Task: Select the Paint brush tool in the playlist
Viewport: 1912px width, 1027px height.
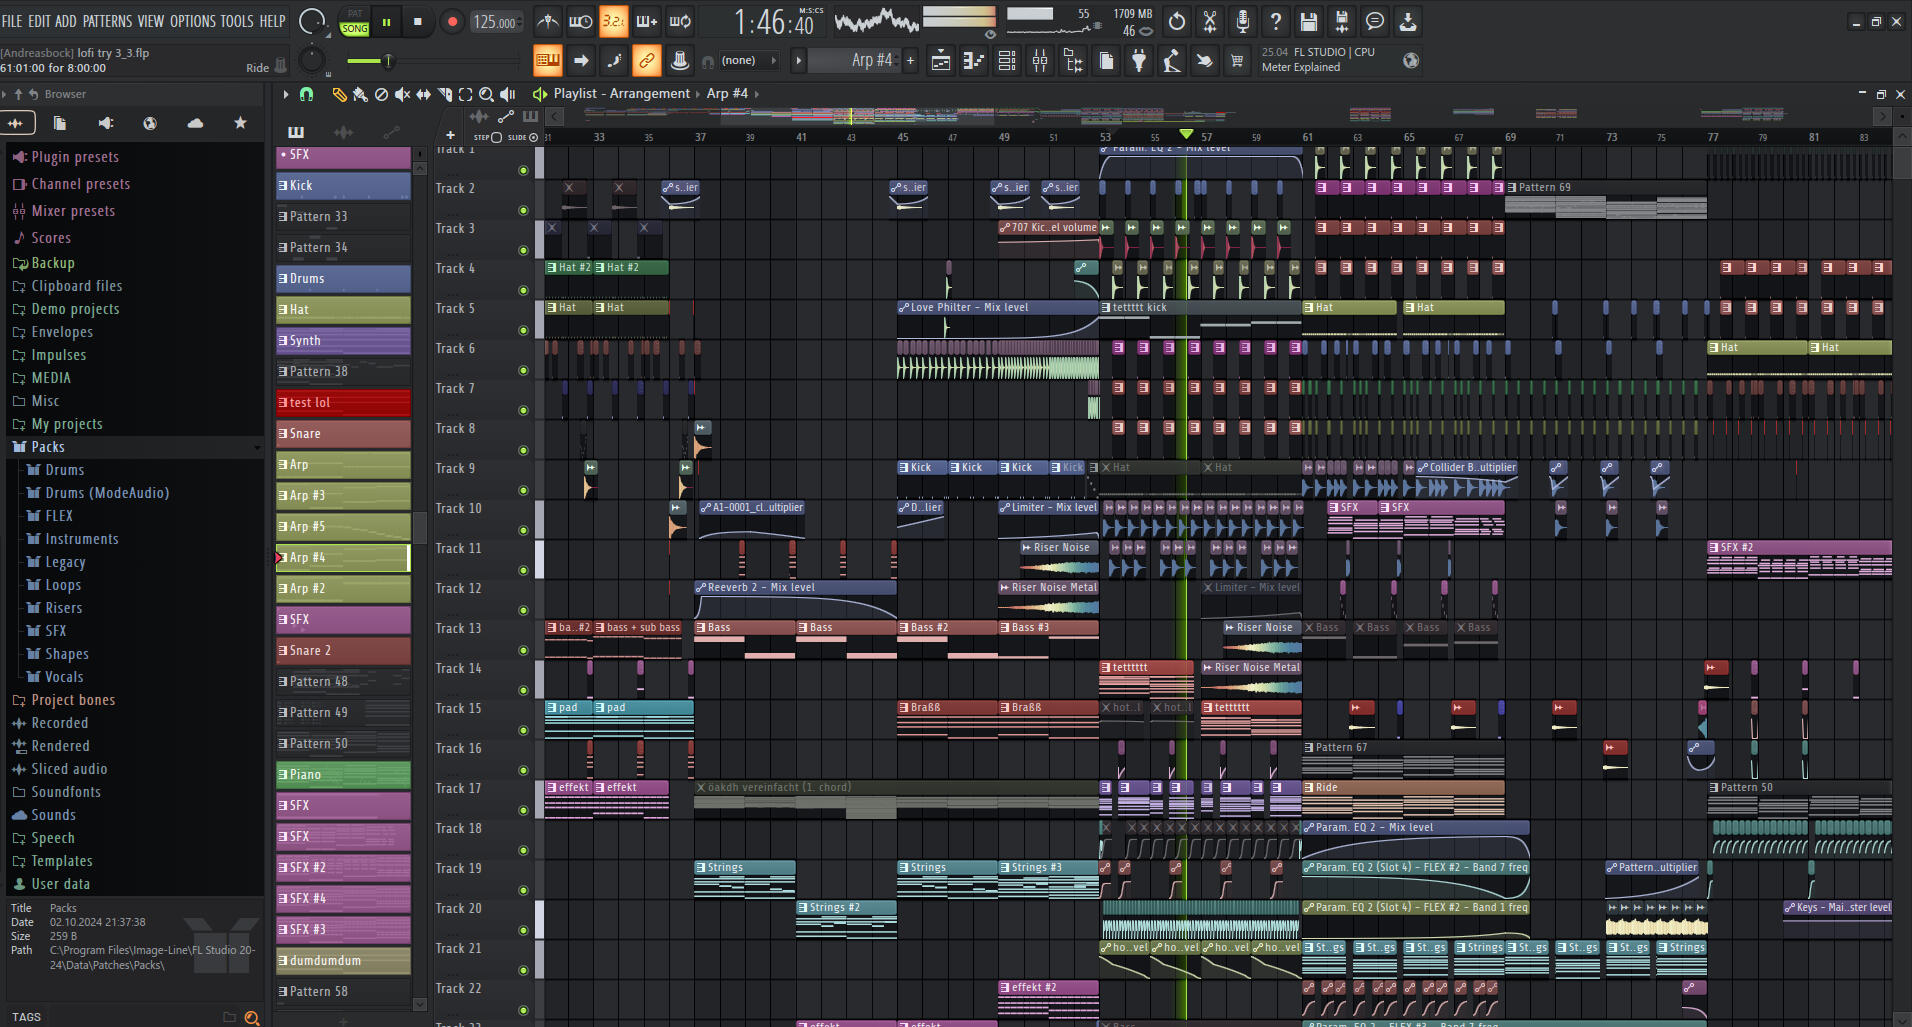Action: [360, 94]
